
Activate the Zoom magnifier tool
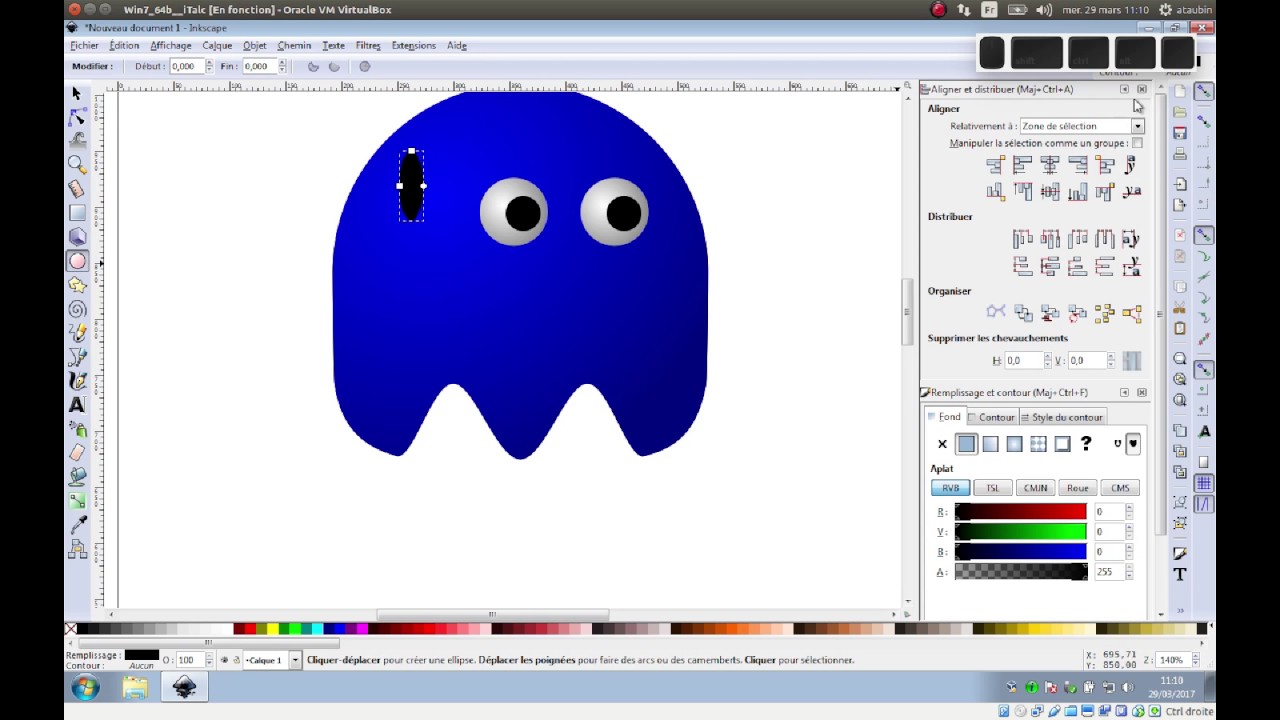[77, 165]
